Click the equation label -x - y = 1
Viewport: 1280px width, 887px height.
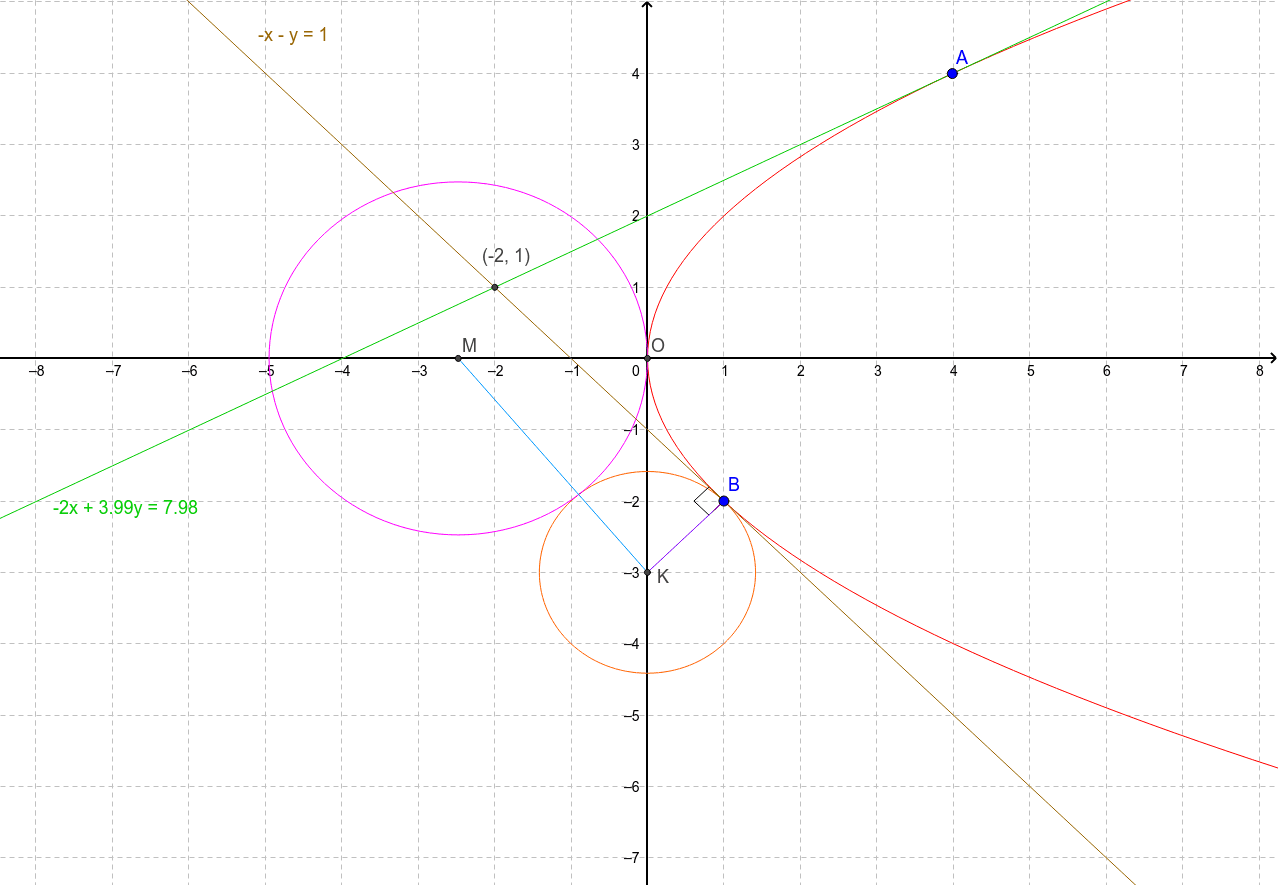tap(293, 35)
